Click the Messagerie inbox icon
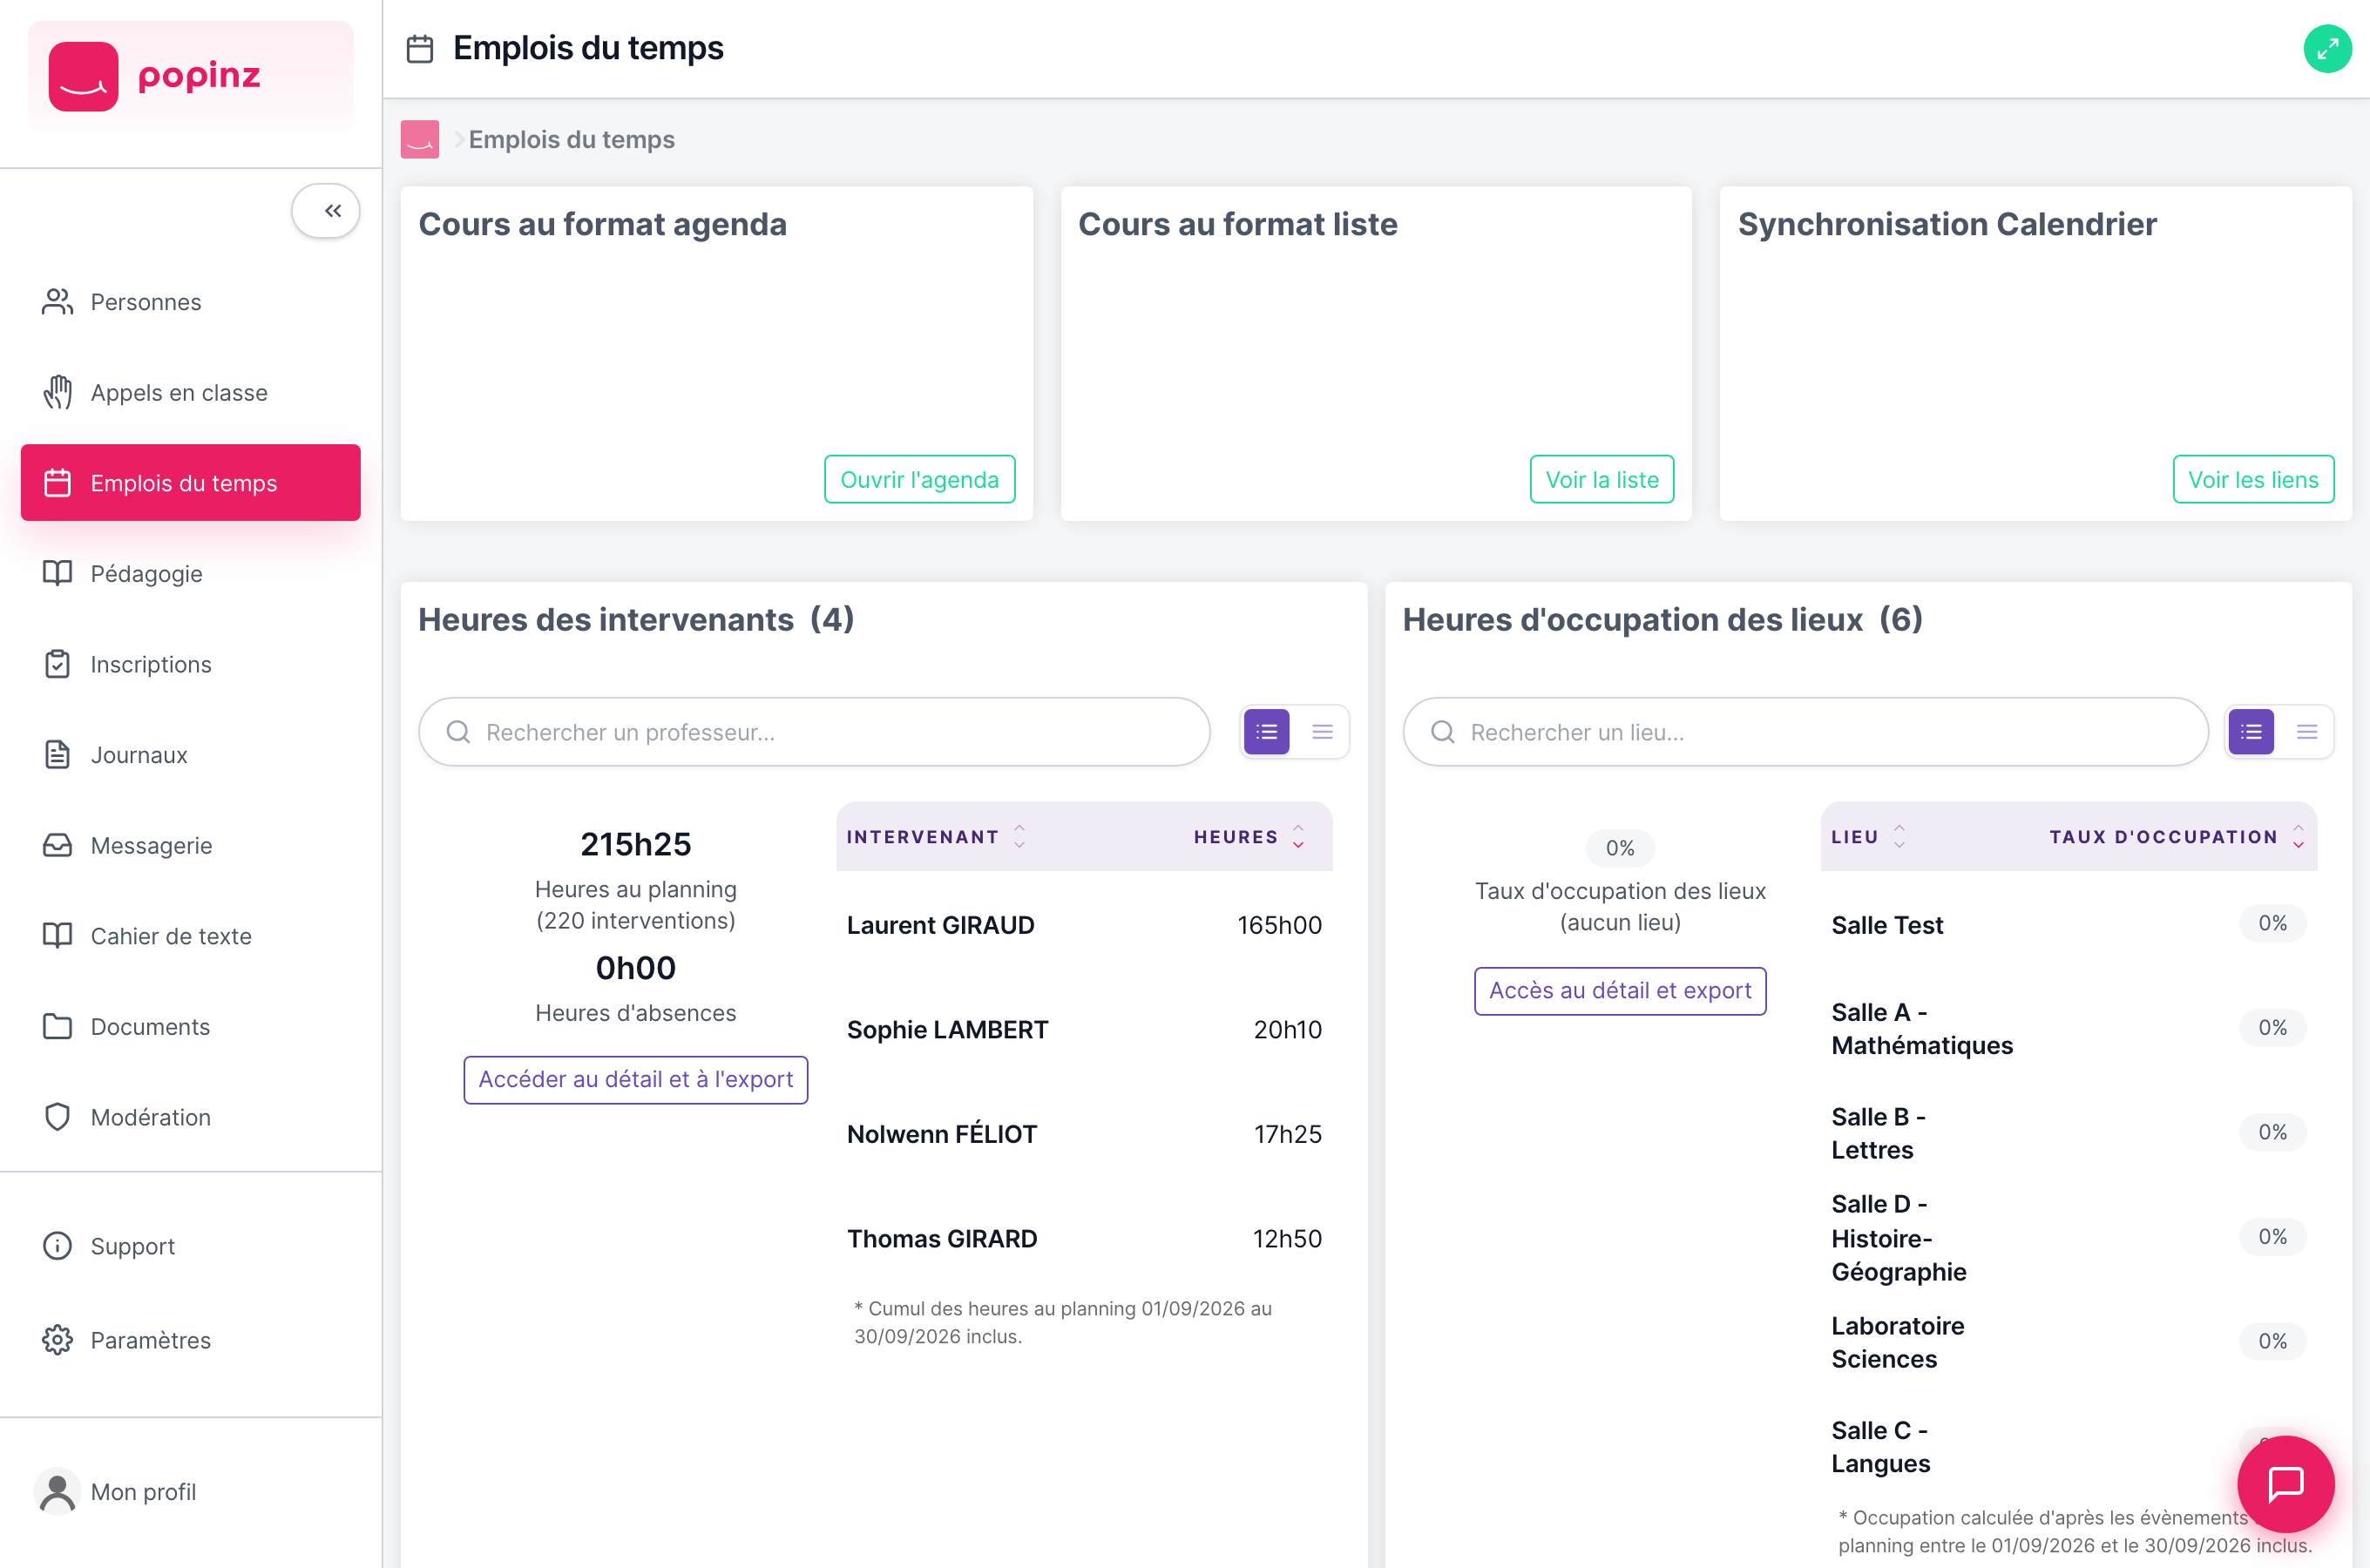Screen dimensions: 2370x1568 [57, 846]
